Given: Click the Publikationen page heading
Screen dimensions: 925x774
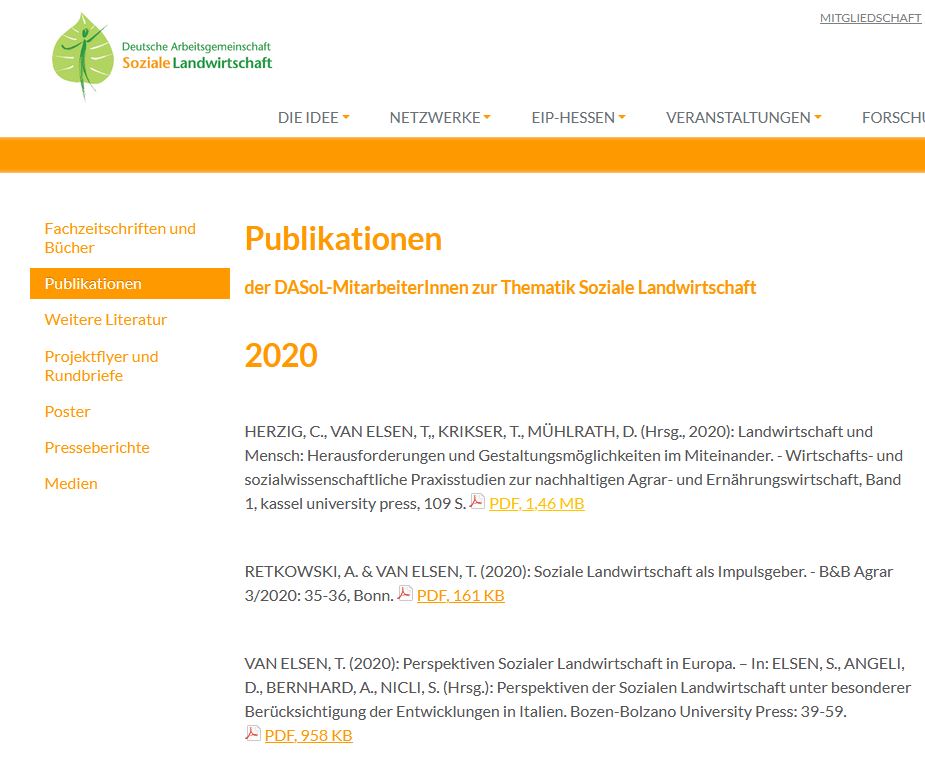Looking at the screenshot, I should [x=343, y=239].
